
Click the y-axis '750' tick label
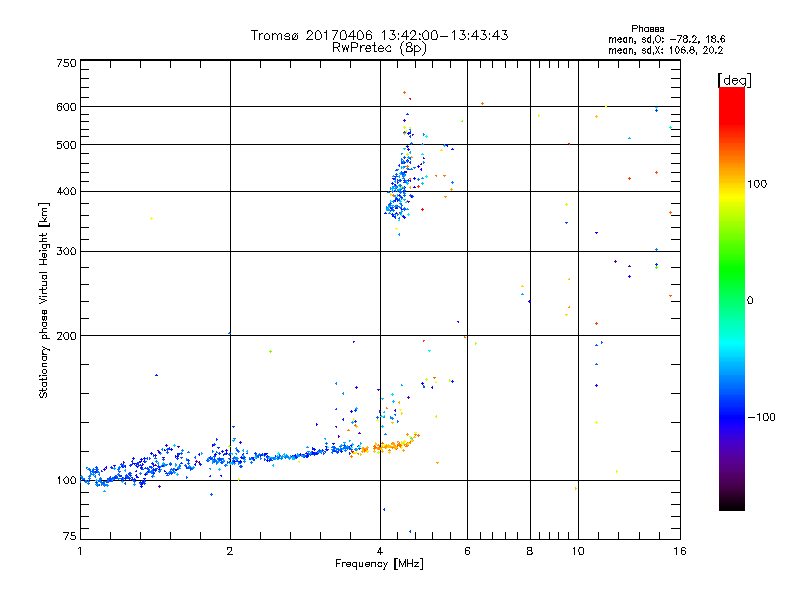66,63
